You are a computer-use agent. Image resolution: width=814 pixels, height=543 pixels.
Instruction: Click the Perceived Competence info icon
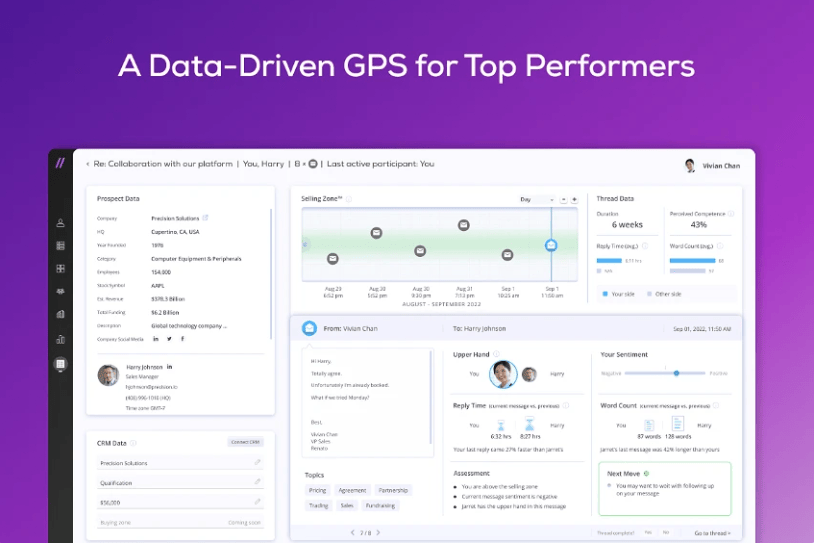pyautogui.click(x=731, y=214)
